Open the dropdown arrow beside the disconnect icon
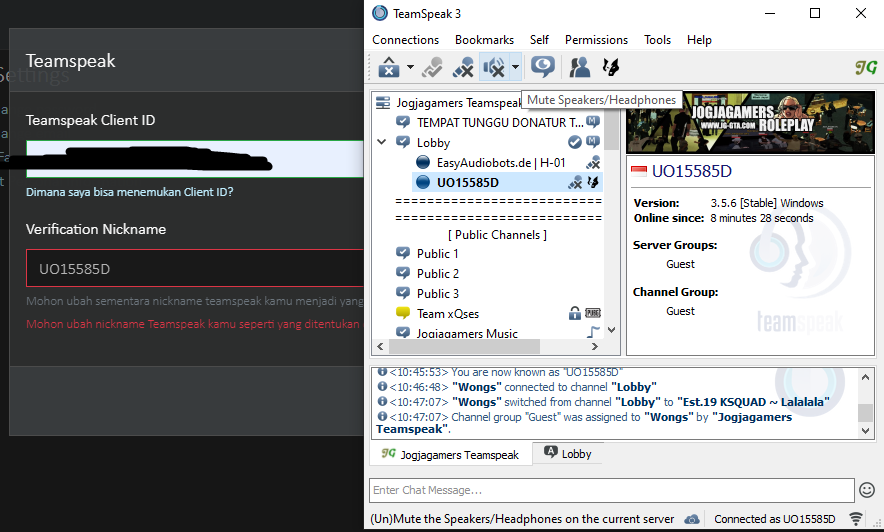Viewport: 884px width, 532px height. pyautogui.click(x=410, y=67)
